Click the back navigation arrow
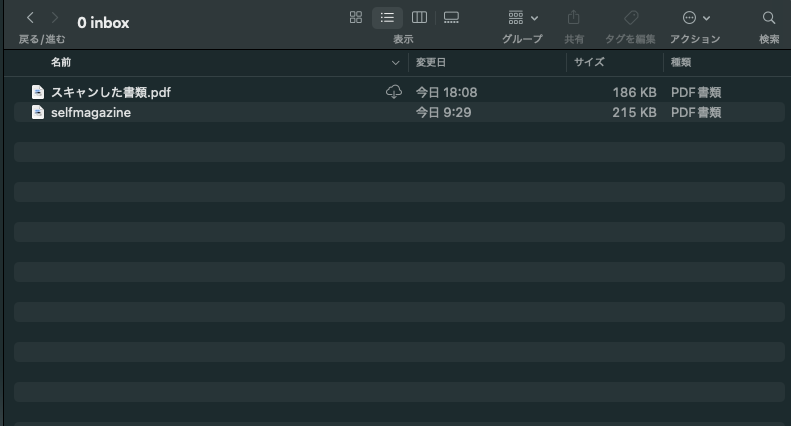 pyautogui.click(x=30, y=19)
